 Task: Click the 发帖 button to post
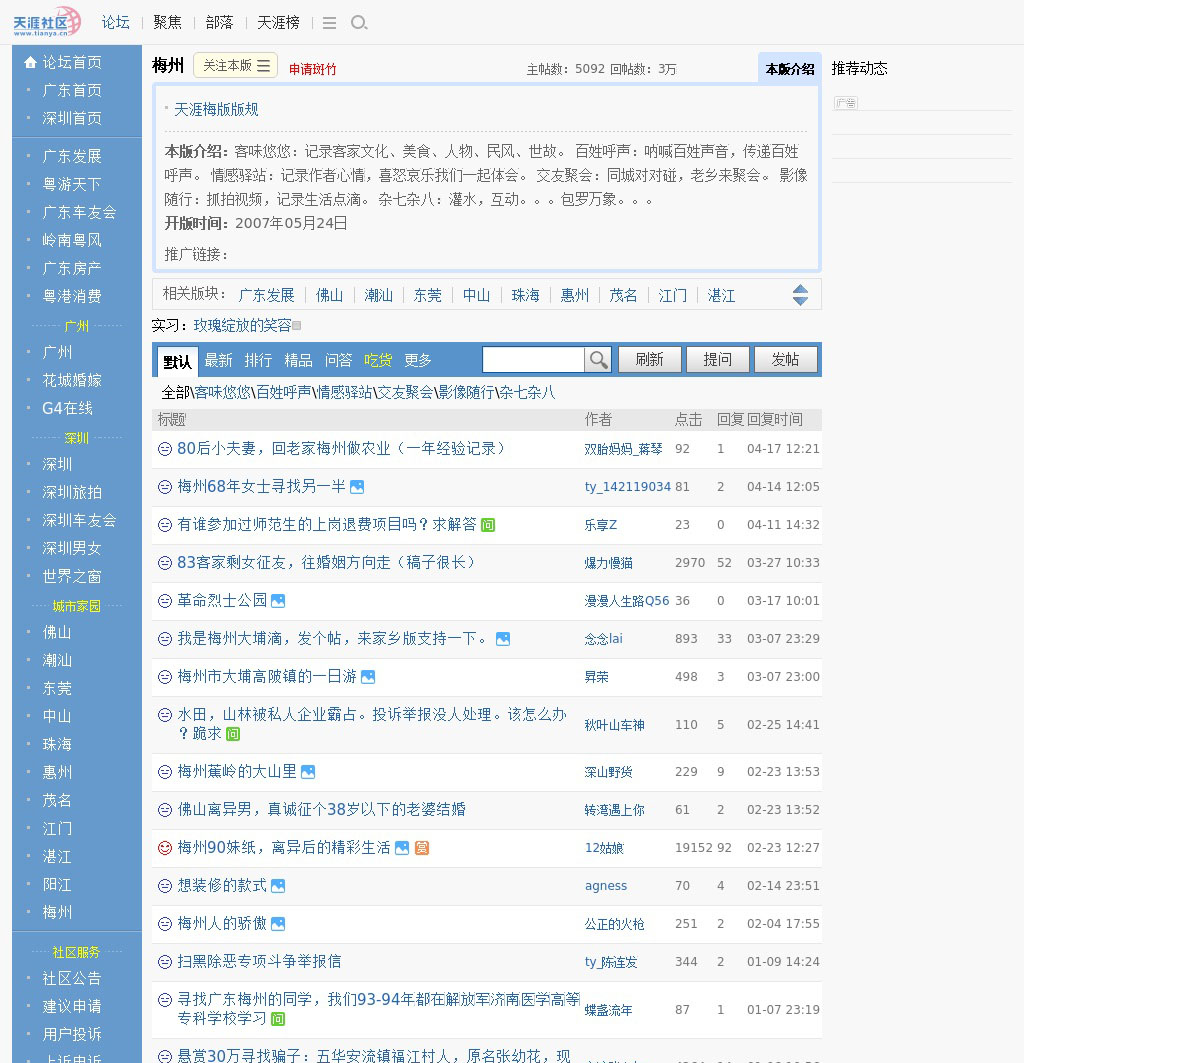tap(785, 360)
